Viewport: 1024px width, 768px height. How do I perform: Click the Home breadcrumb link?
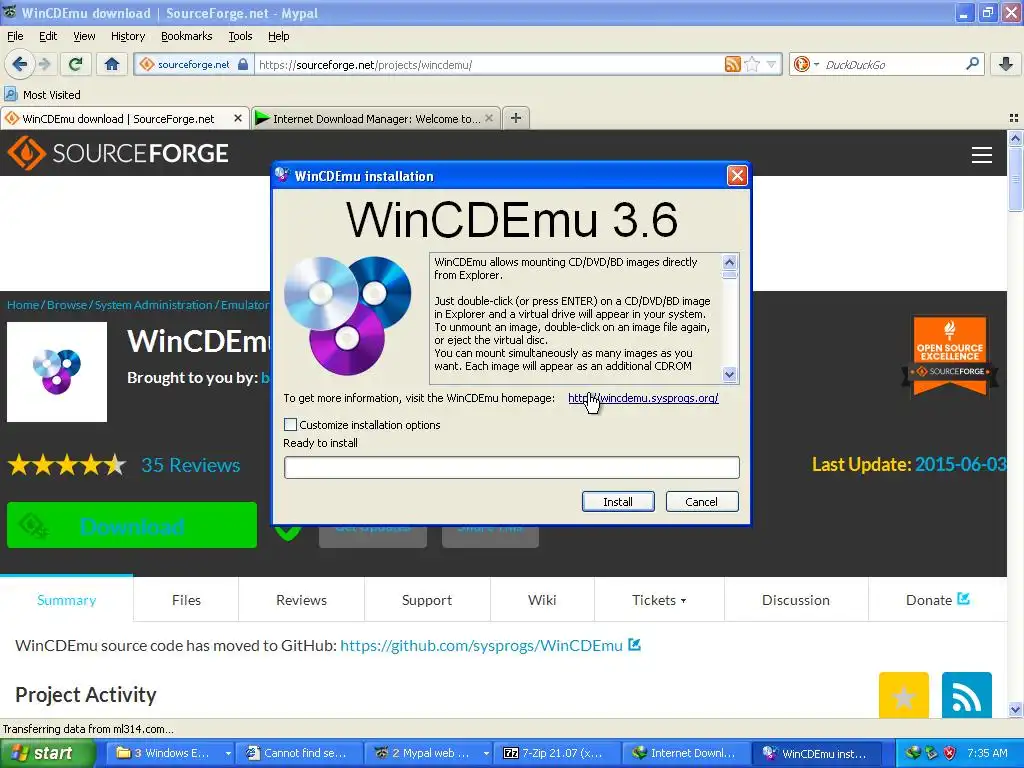click(23, 305)
